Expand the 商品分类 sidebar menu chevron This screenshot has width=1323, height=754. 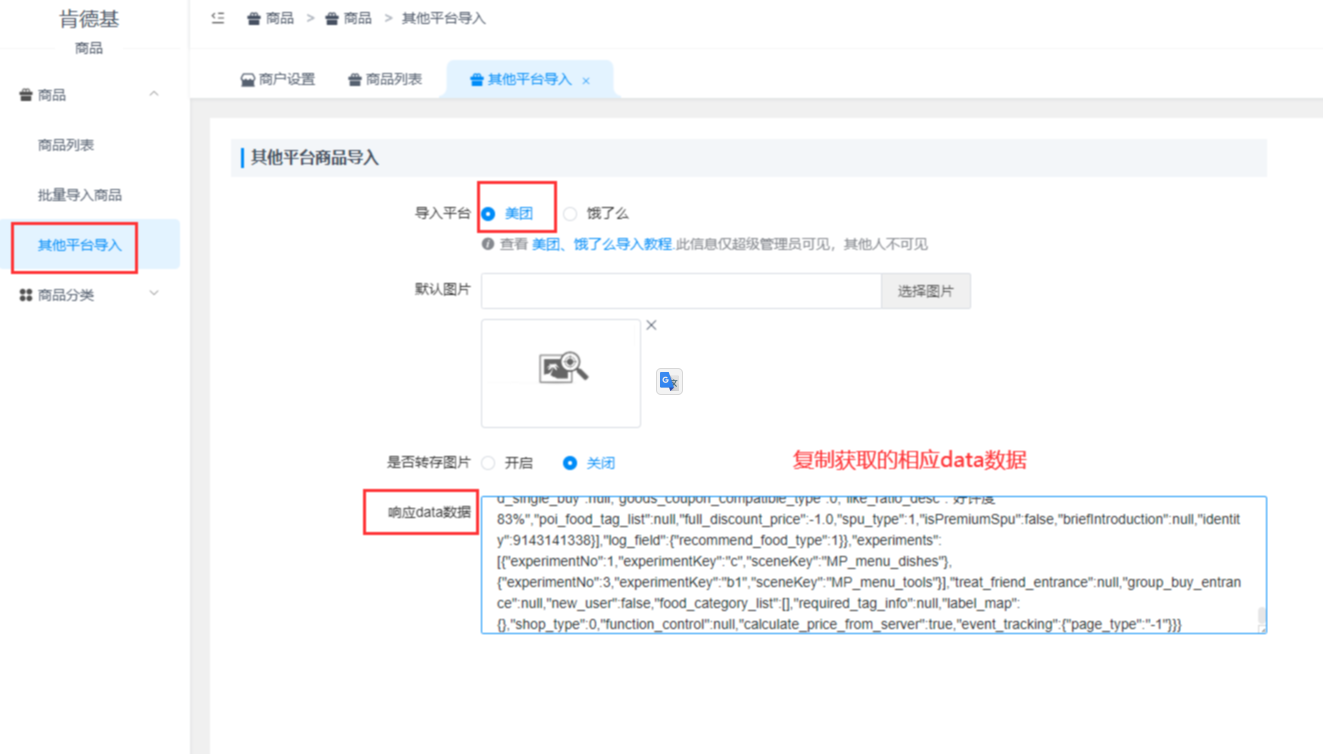(x=154, y=294)
